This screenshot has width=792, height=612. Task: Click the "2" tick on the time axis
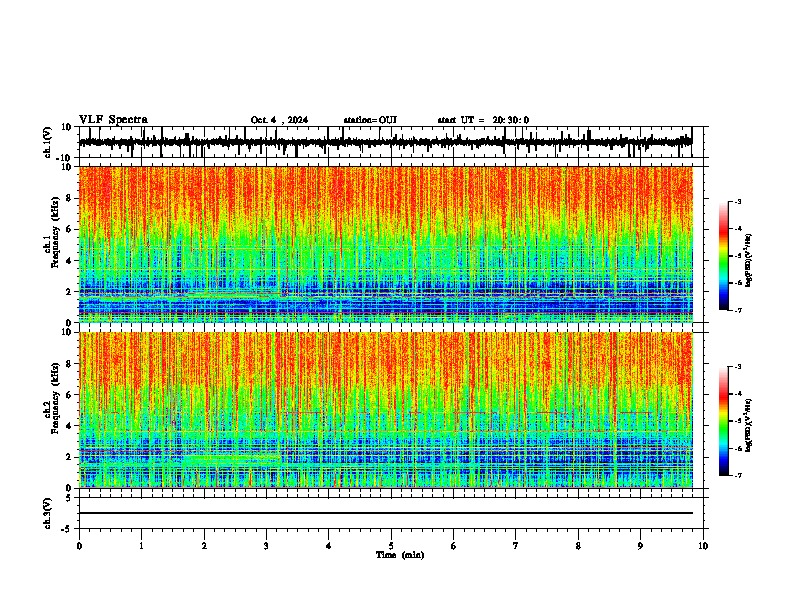(x=204, y=546)
